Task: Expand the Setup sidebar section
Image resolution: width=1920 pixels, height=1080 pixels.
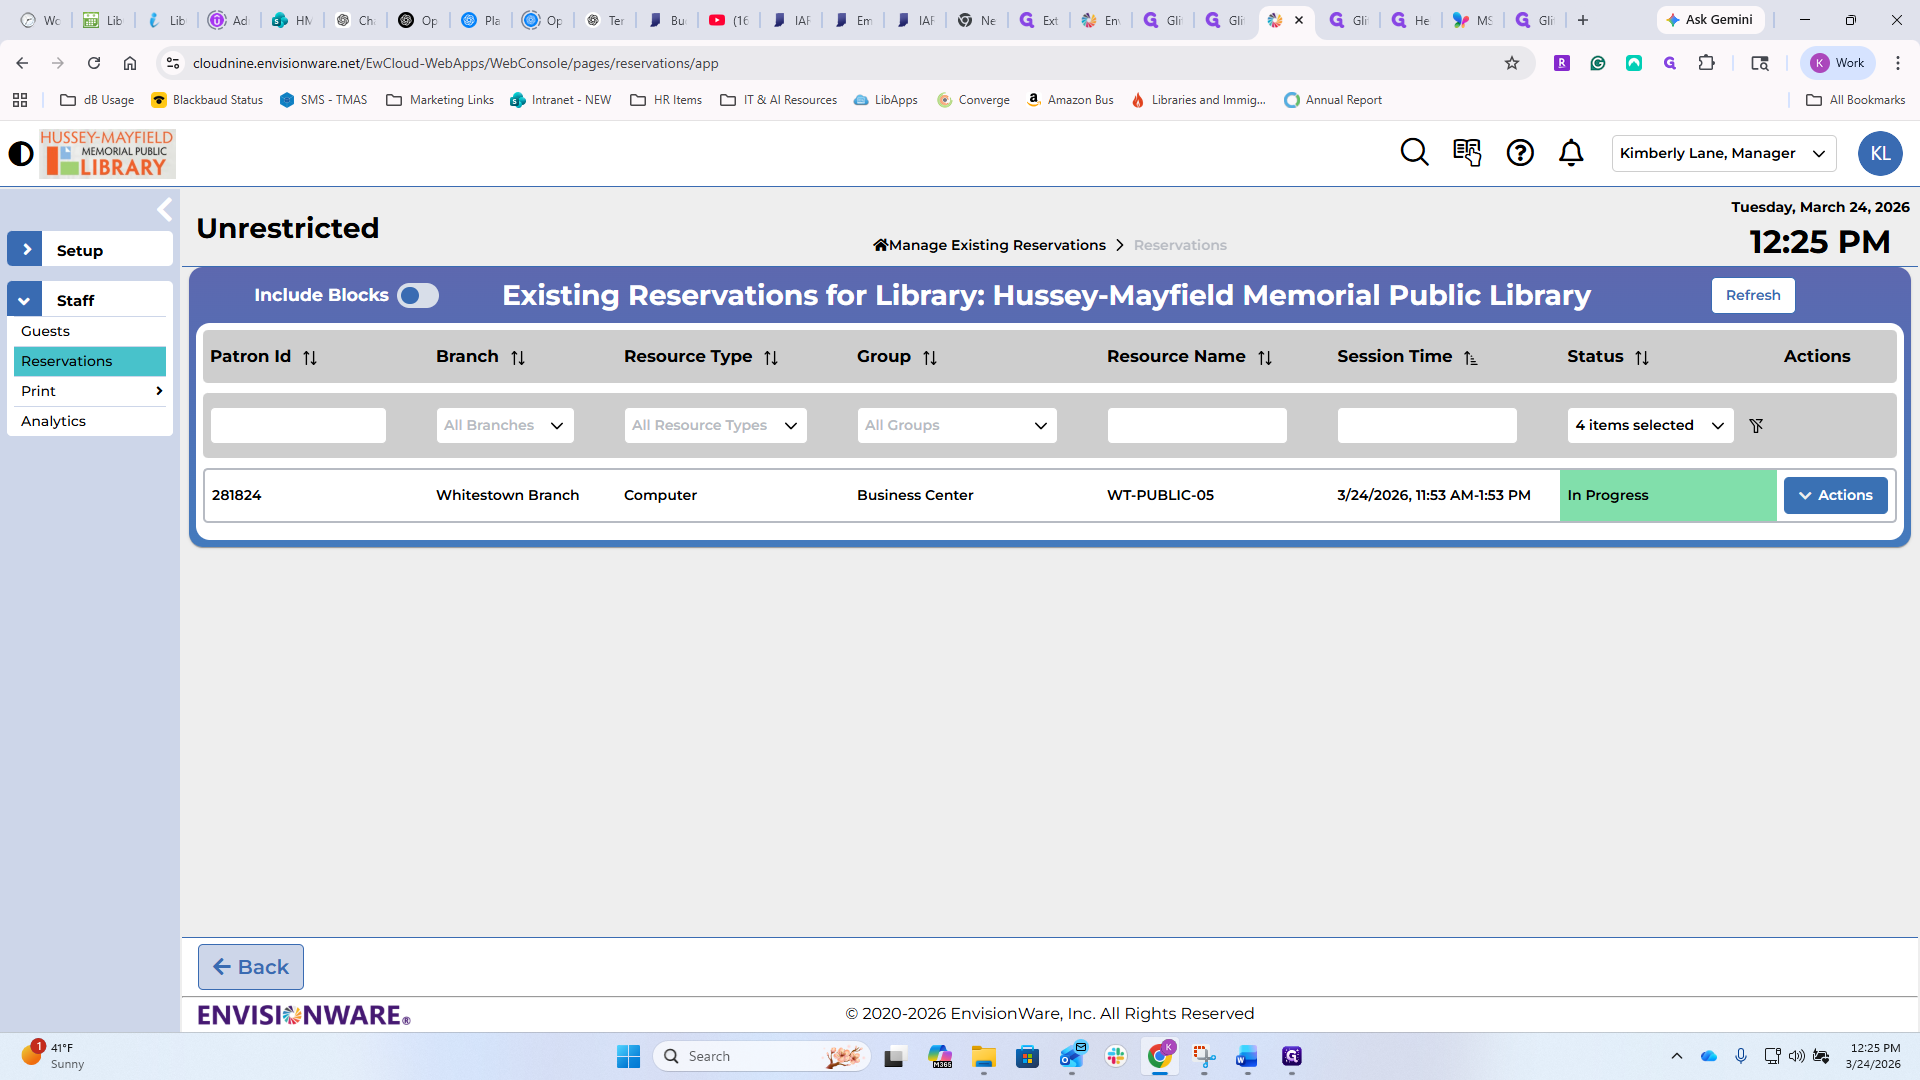Action: [25, 250]
